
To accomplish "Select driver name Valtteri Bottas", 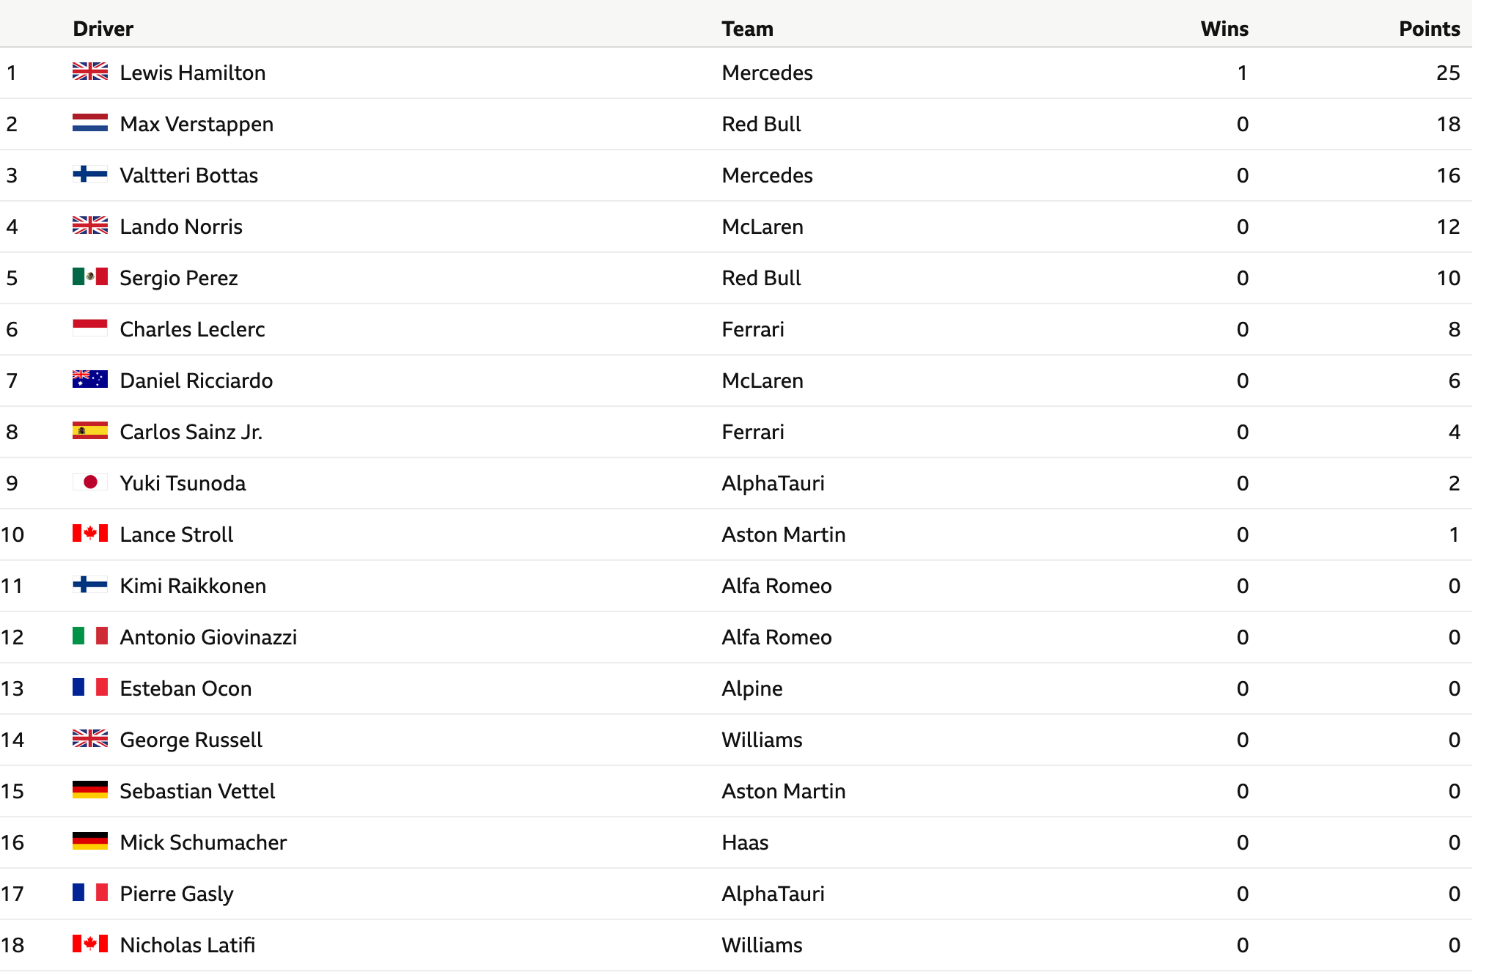I will coord(189,175).
